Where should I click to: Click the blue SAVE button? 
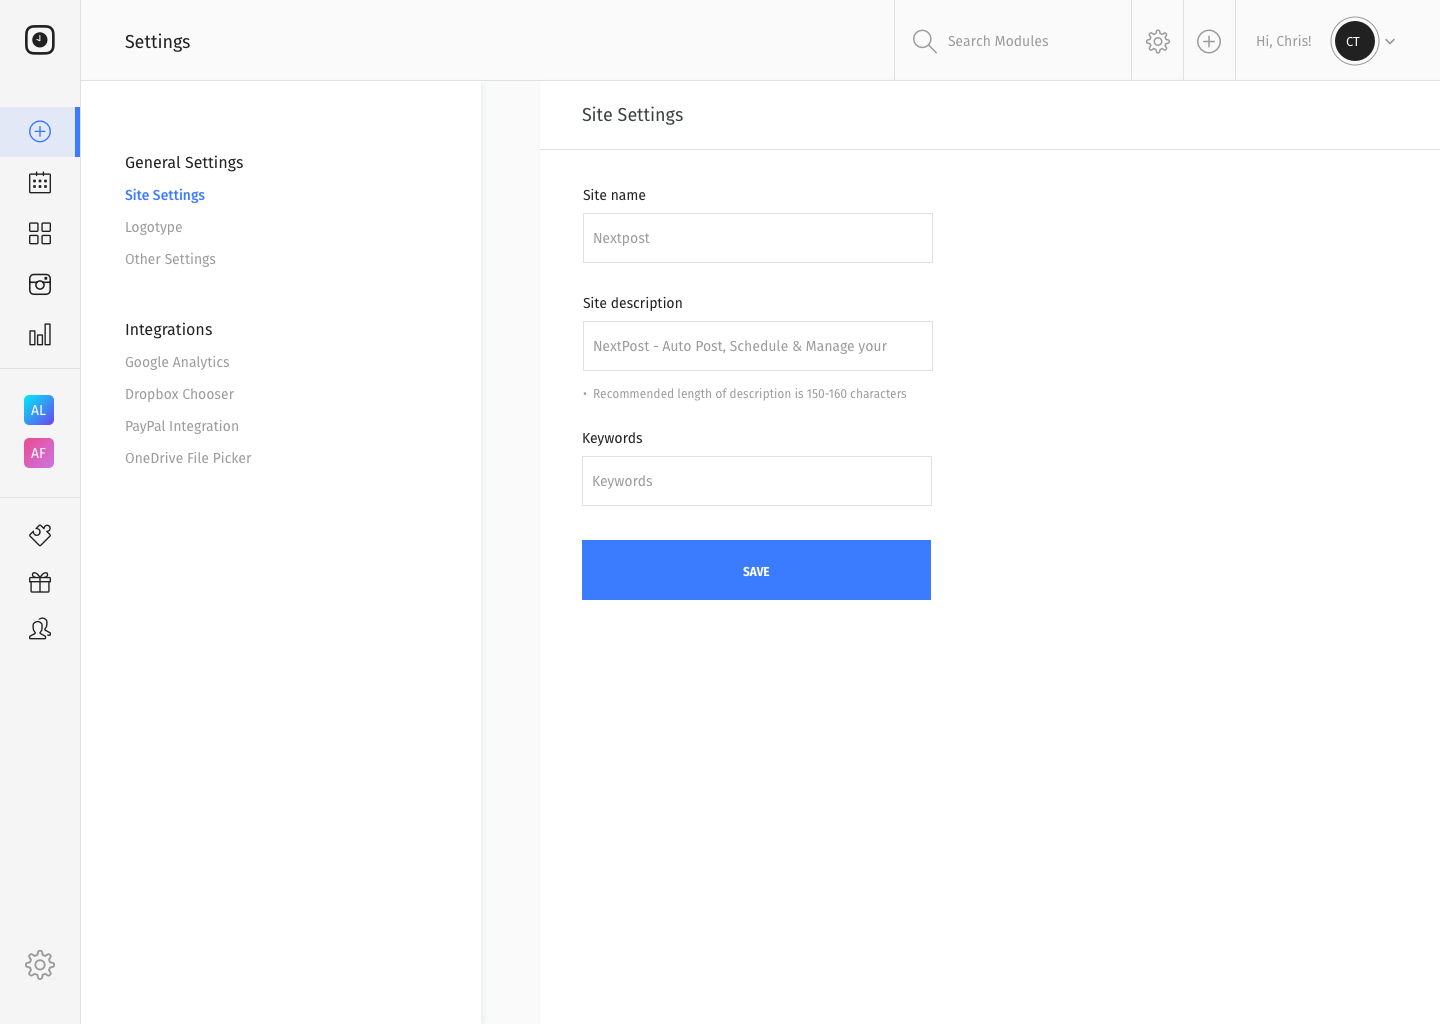click(x=756, y=570)
